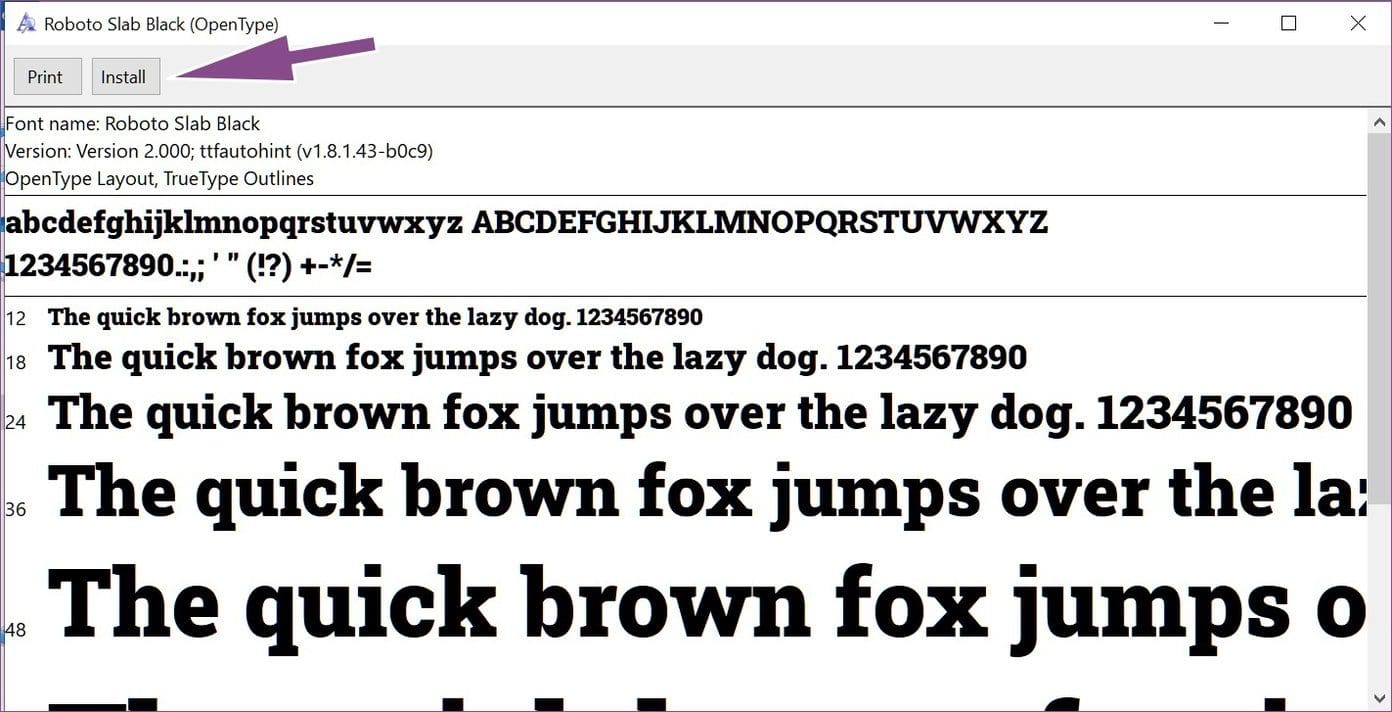1392x712 pixels.
Task: Click the scrollbar down arrow
Action: [x=1378, y=698]
